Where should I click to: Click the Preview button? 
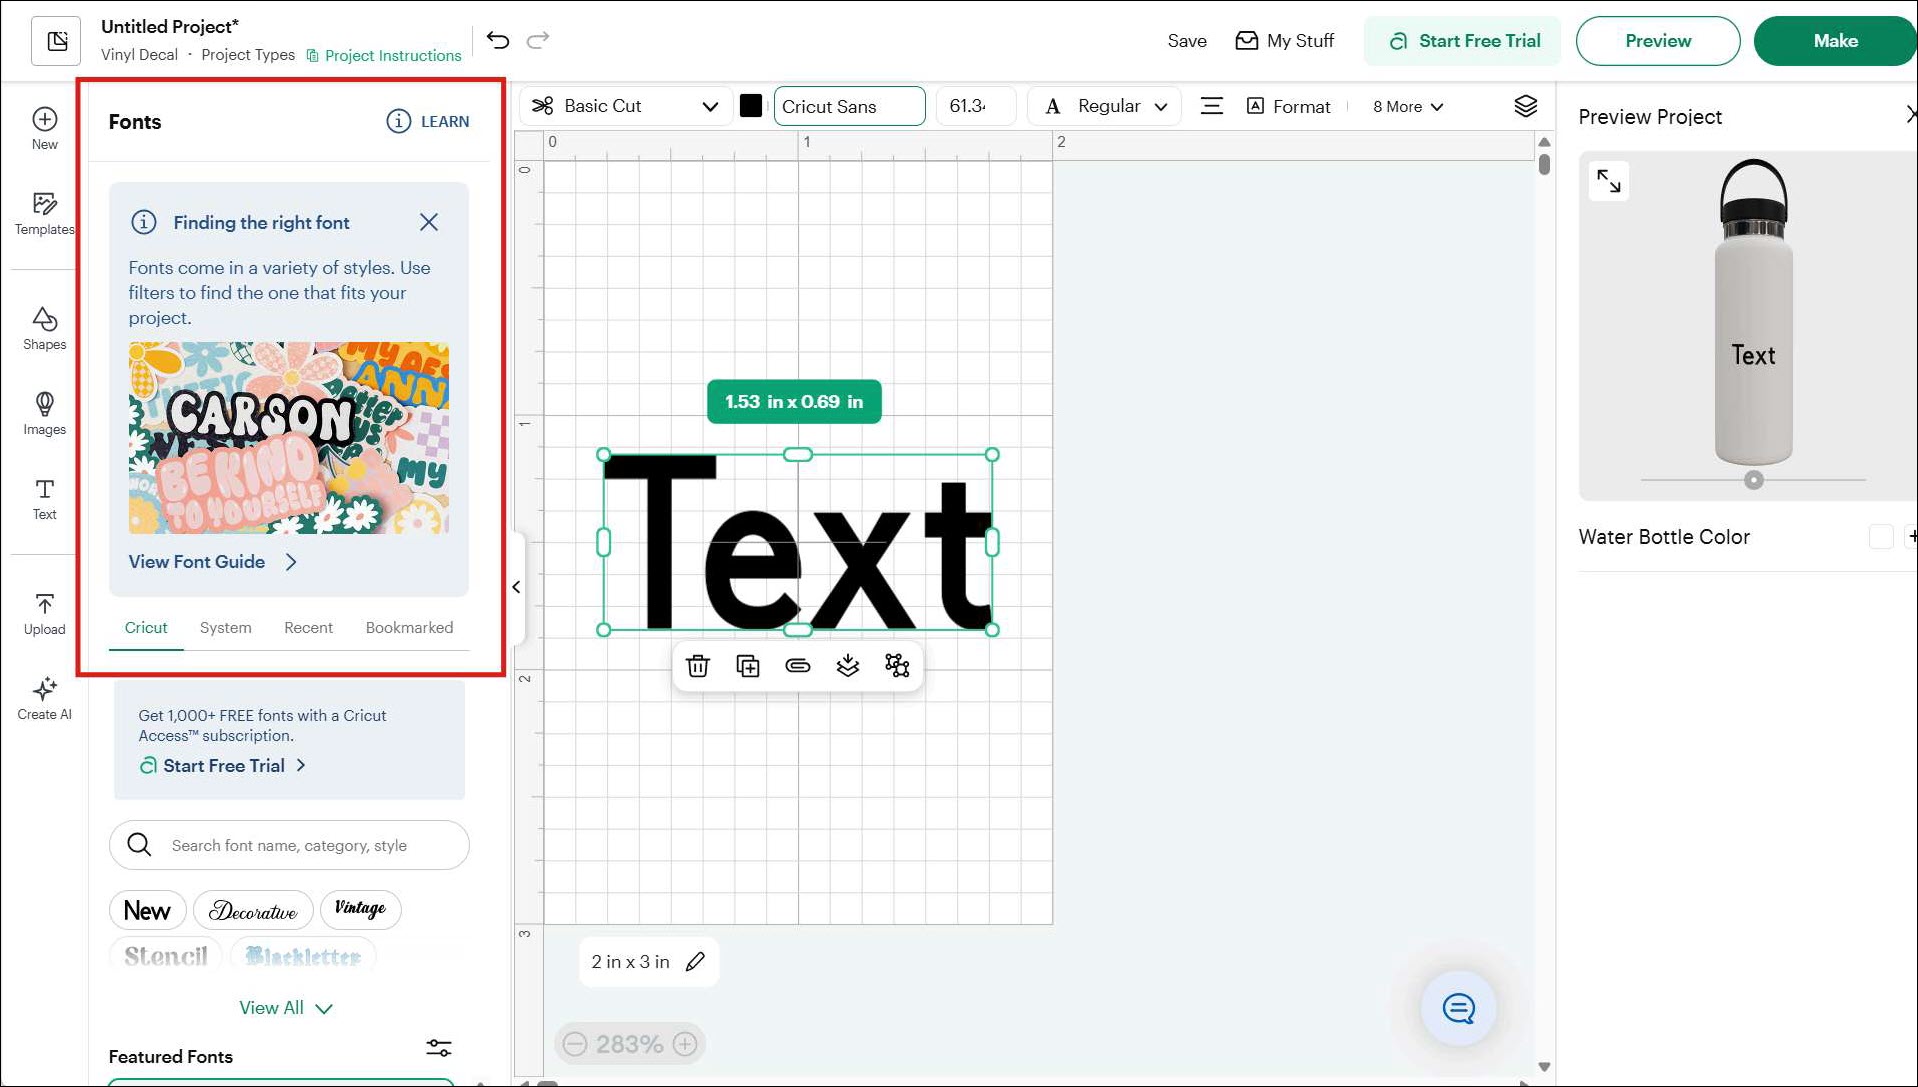point(1658,41)
